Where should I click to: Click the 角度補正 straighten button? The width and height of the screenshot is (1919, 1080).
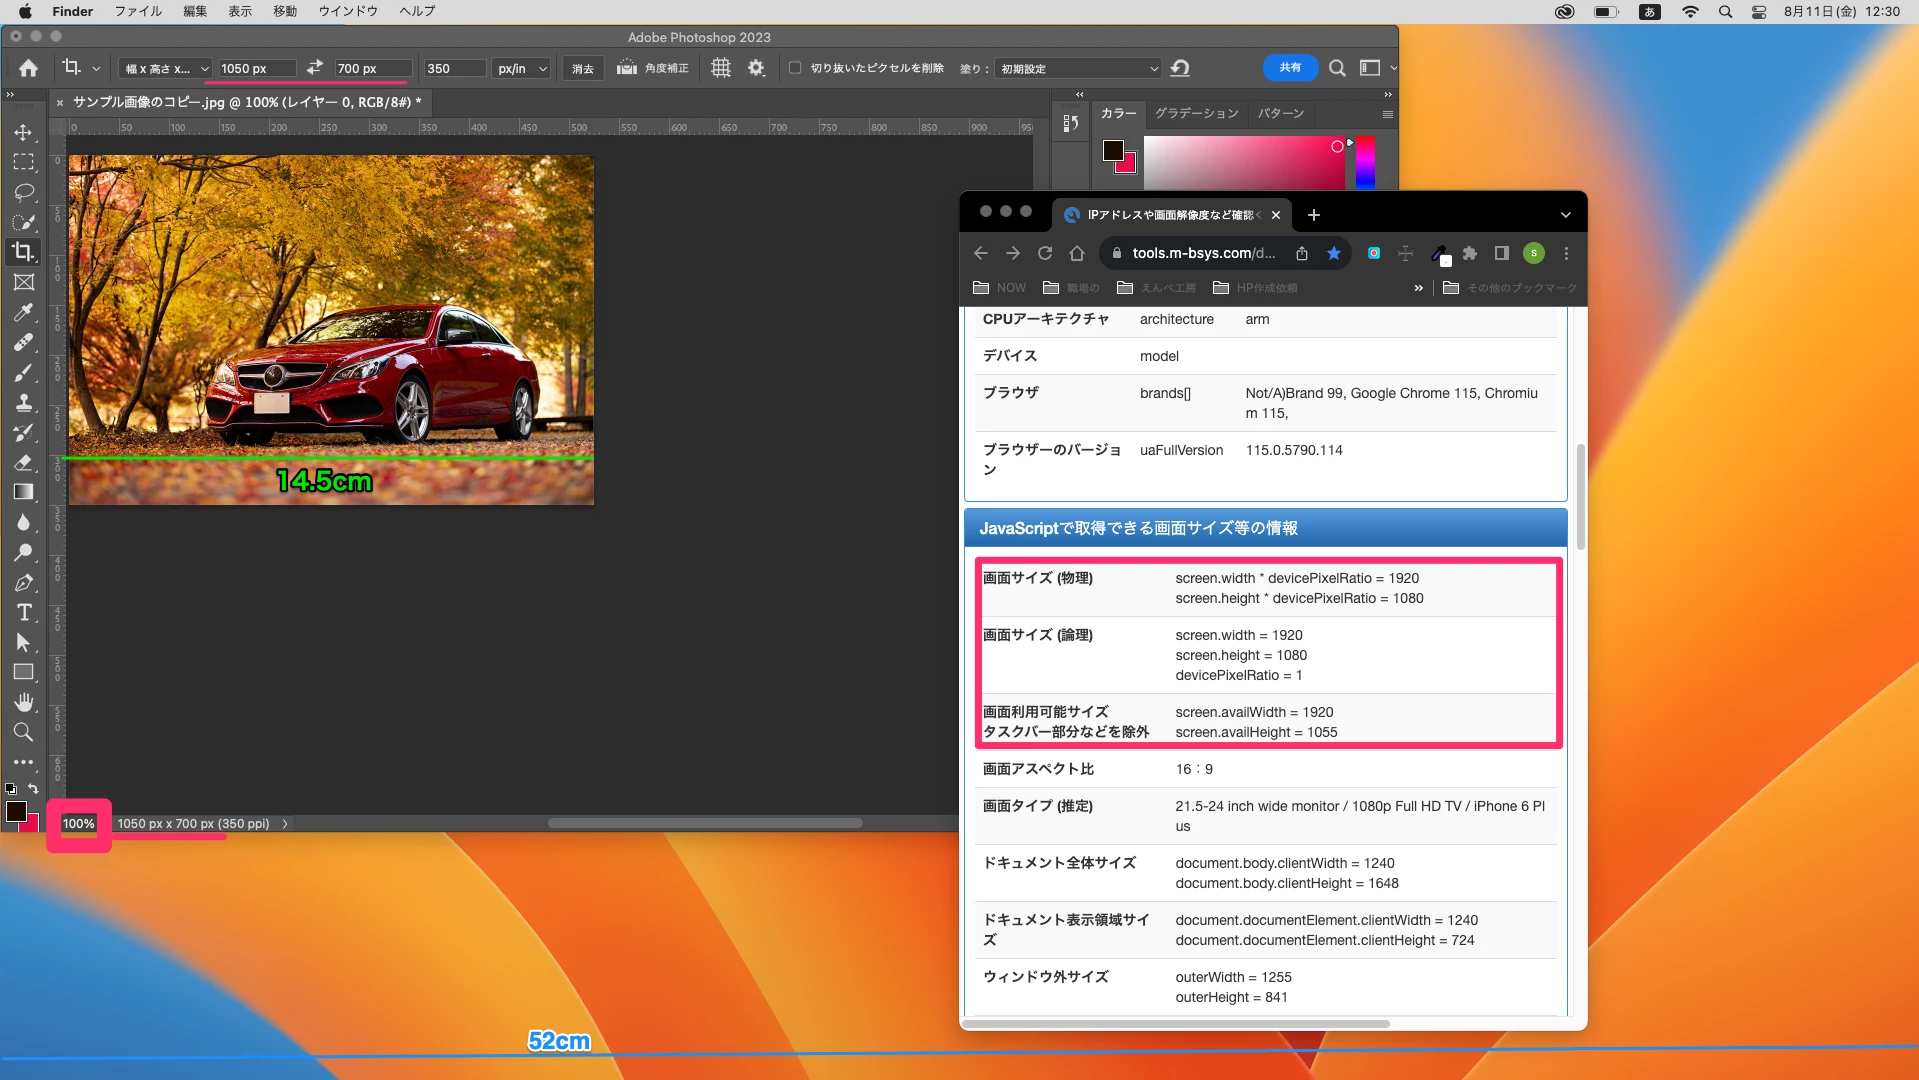point(653,68)
